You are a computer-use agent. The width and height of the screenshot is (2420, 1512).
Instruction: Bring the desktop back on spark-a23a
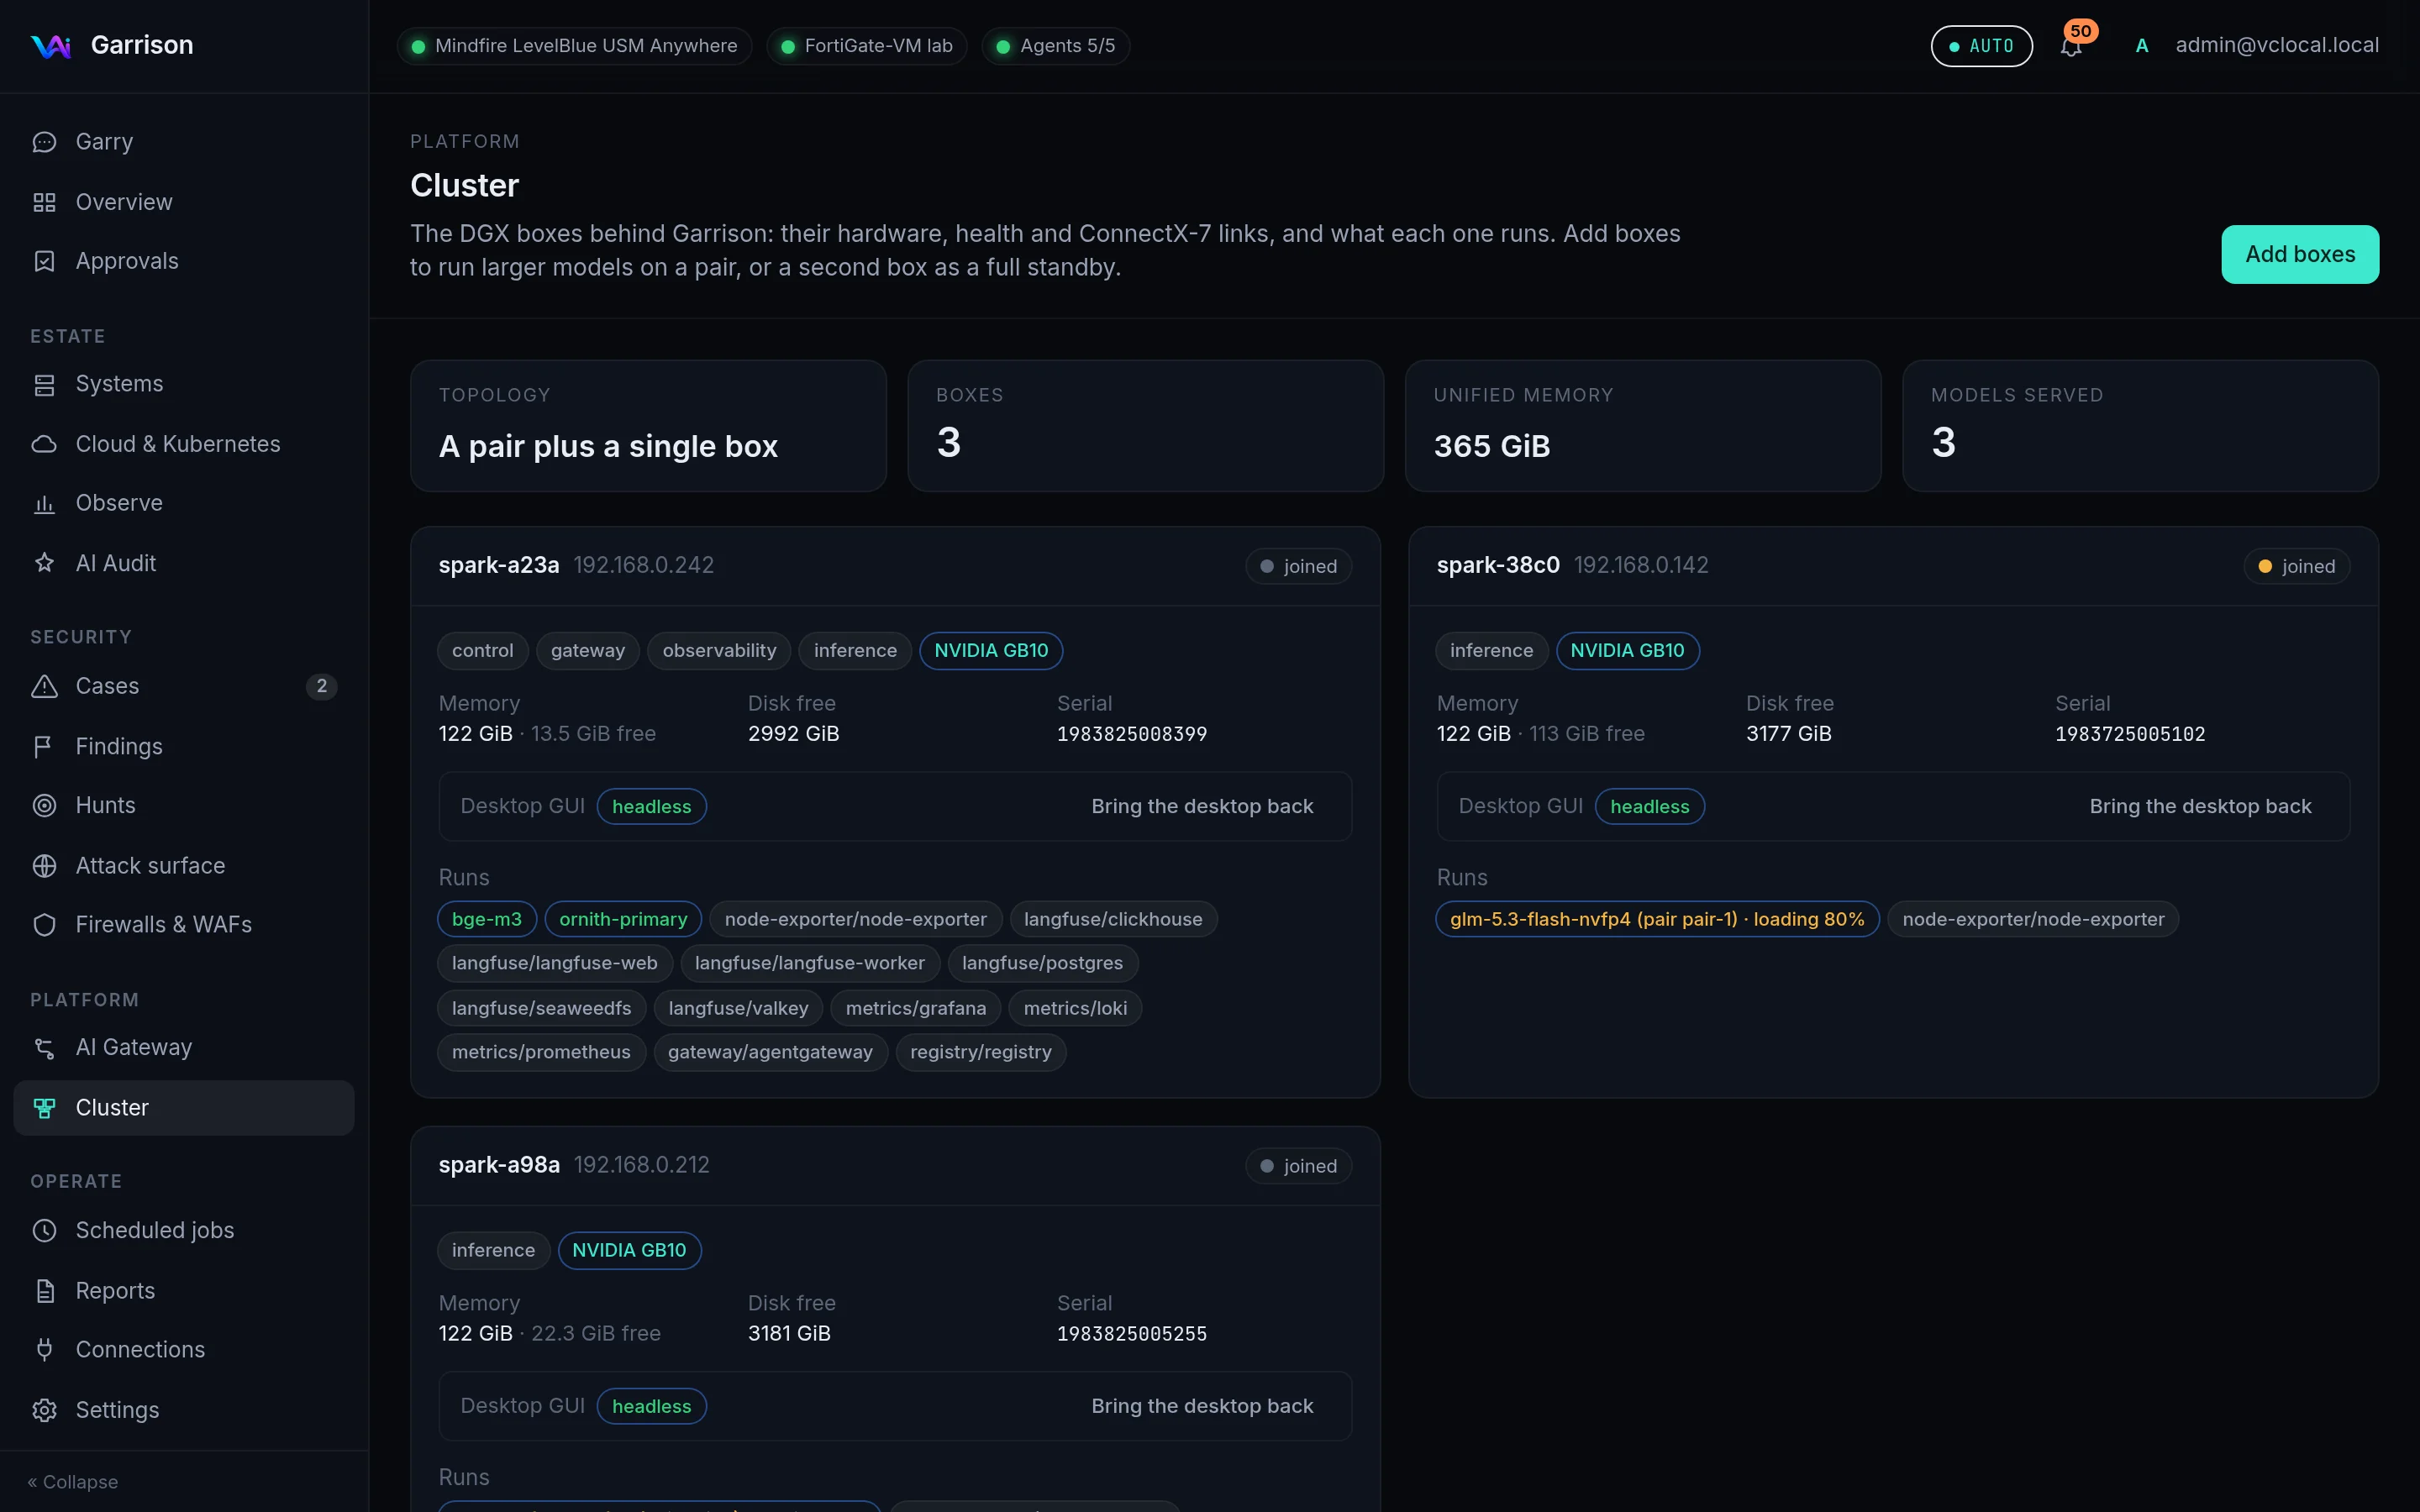tap(1202, 806)
